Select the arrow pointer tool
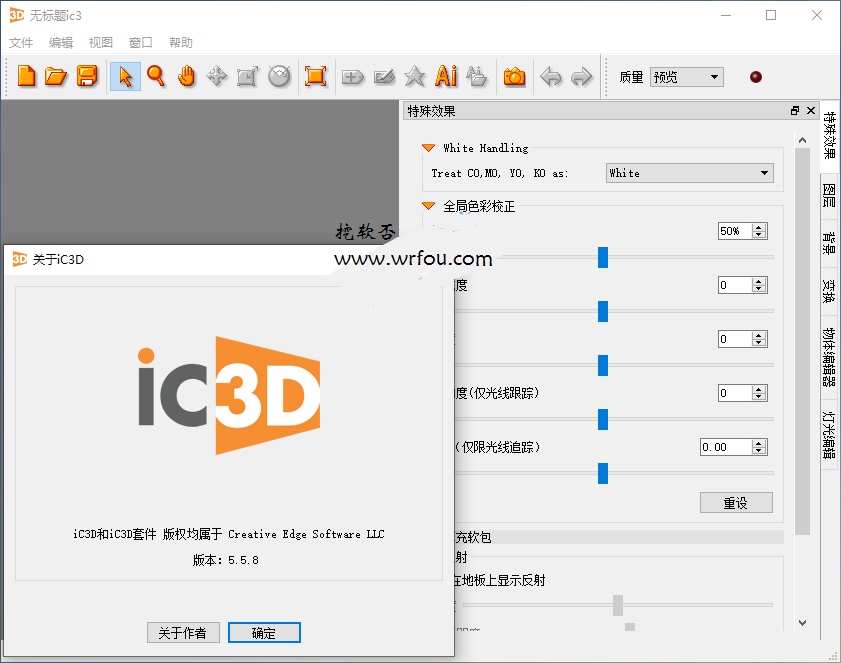 (x=125, y=77)
